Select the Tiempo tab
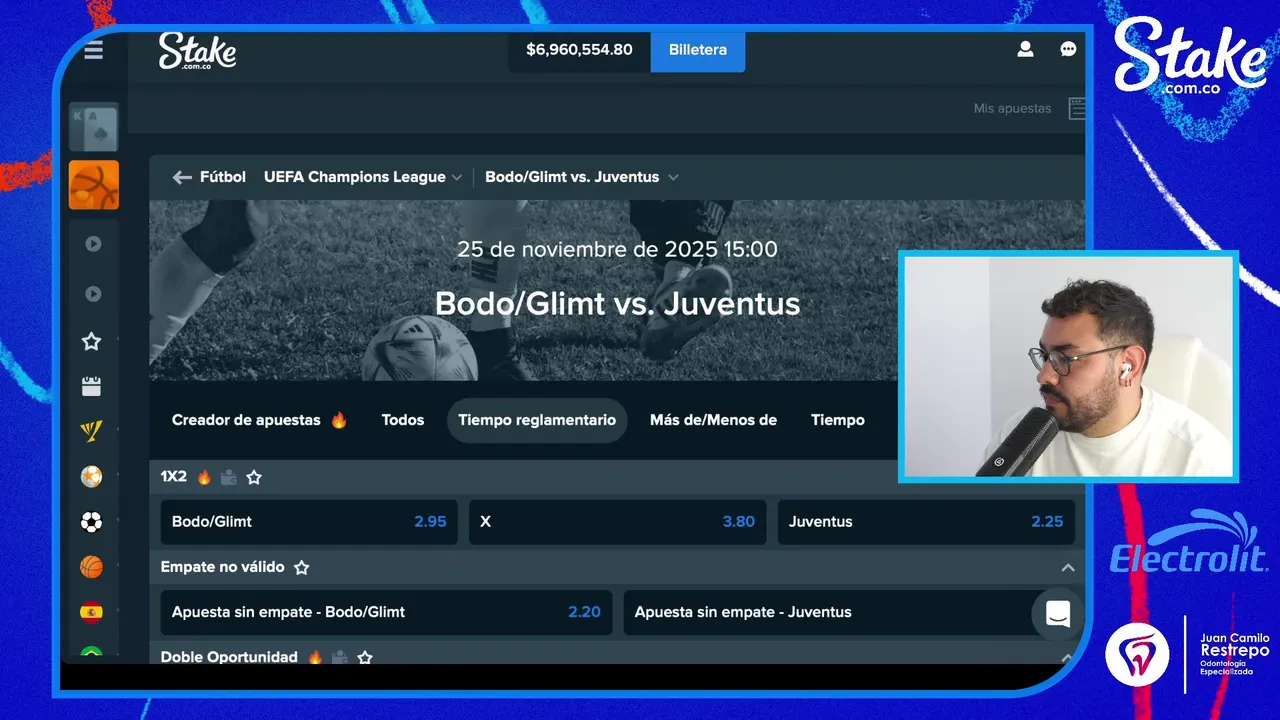This screenshot has width=1280, height=720. click(x=838, y=420)
